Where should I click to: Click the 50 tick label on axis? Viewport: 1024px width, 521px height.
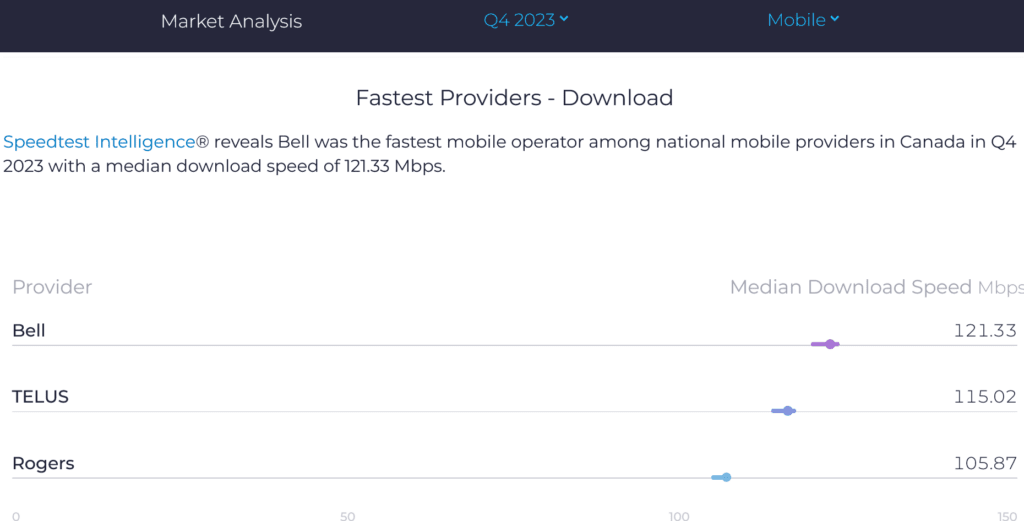(347, 516)
